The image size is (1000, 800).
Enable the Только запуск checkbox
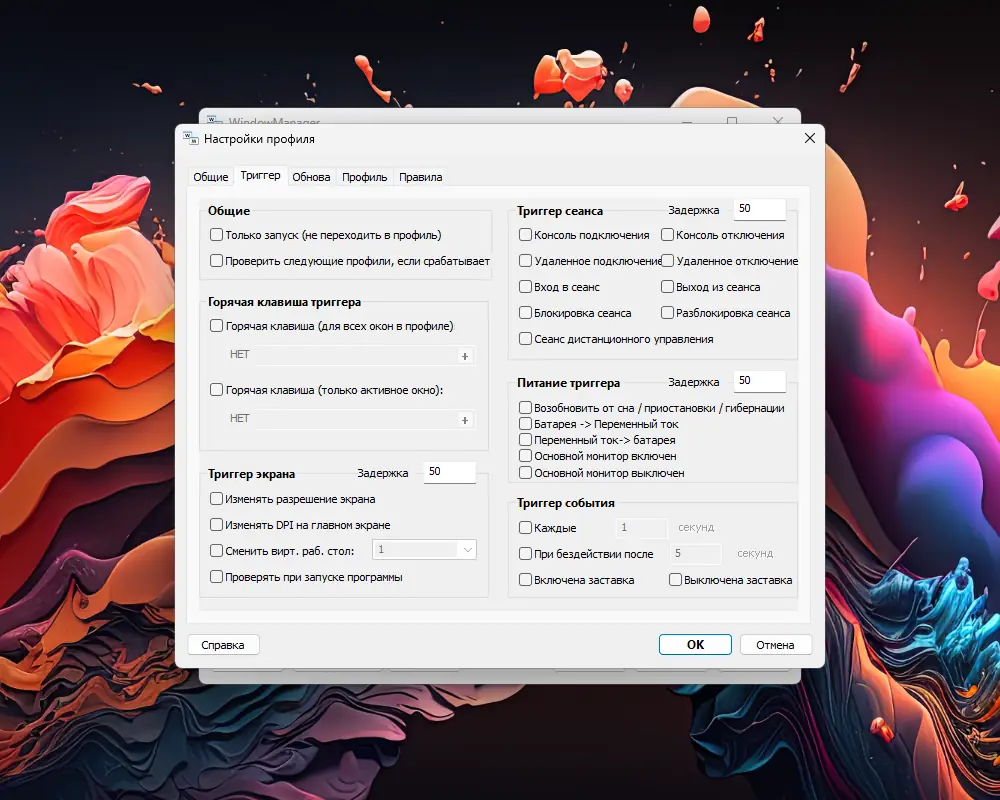point(215,234)
